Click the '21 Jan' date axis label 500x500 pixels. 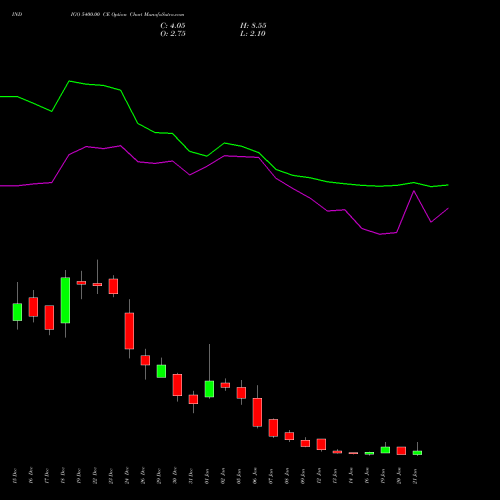pyautogui.click(x=415, y=476)
